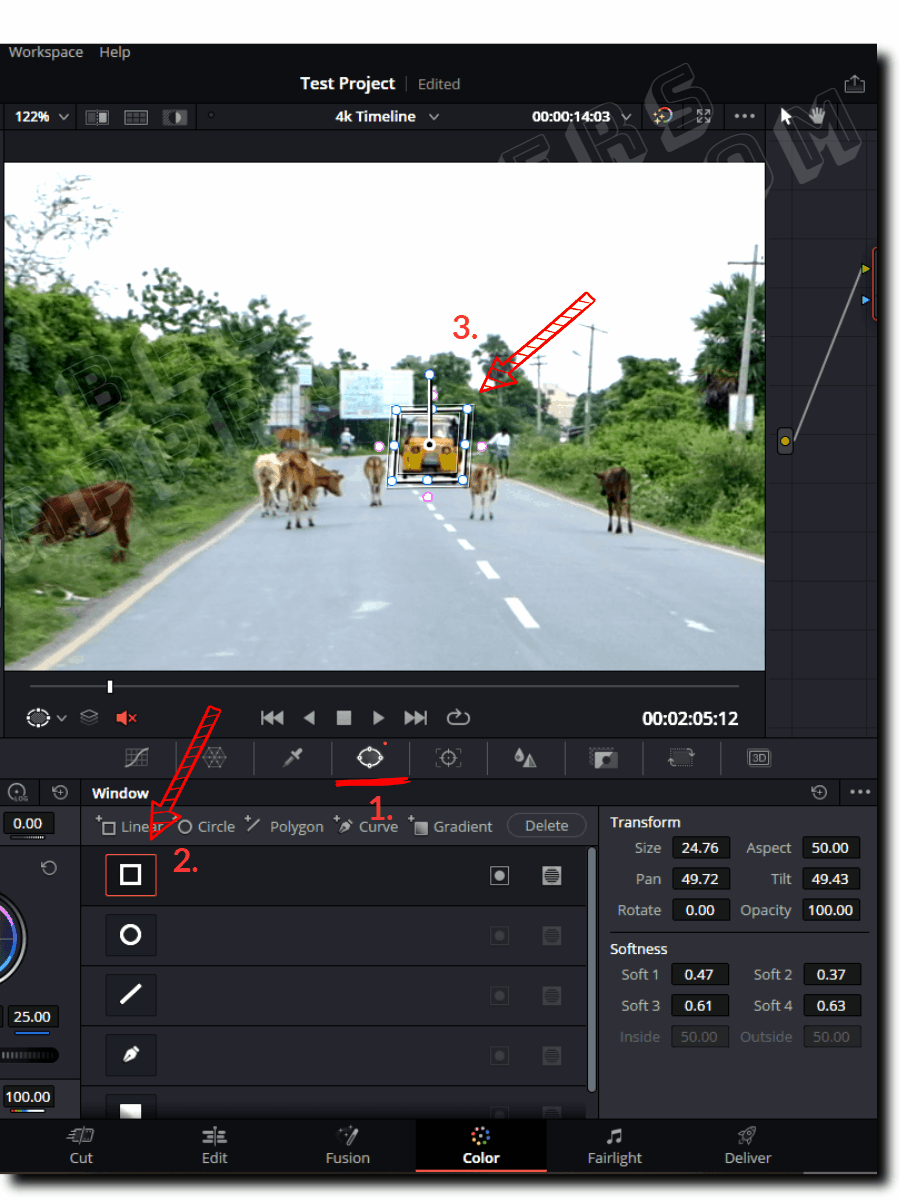
Task: Expand the timecode display dropdown
Action: click(x=626, y=116)
